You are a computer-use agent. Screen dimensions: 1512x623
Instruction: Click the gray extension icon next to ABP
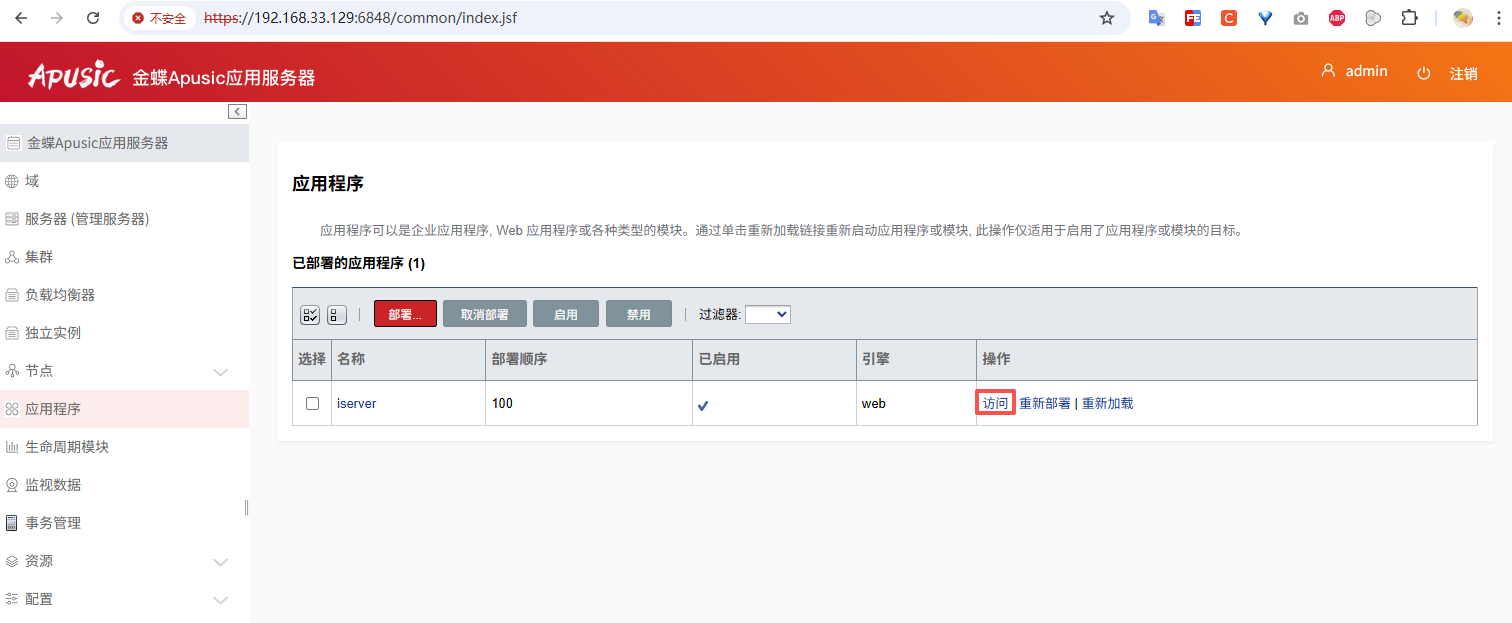(1373, 18)
